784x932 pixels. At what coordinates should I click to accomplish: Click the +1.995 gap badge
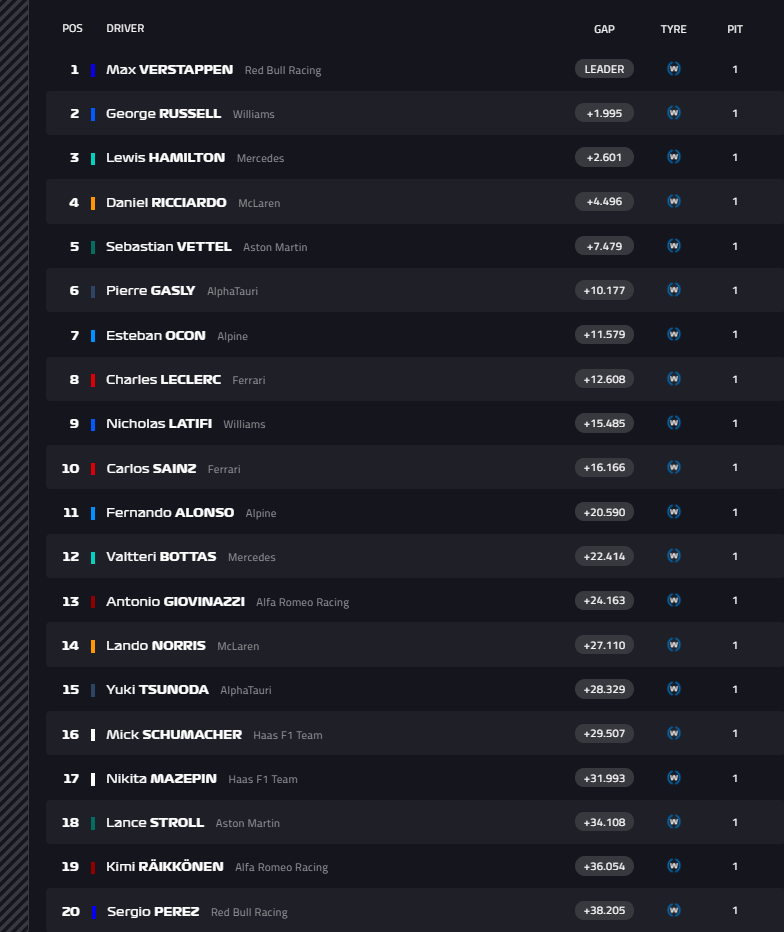604,113
